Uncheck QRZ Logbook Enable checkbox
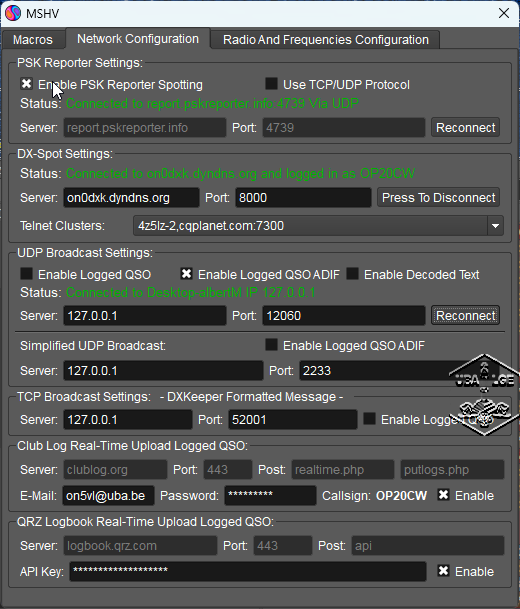The width and height of the screenshot is (520, 609). pos(443,571)
